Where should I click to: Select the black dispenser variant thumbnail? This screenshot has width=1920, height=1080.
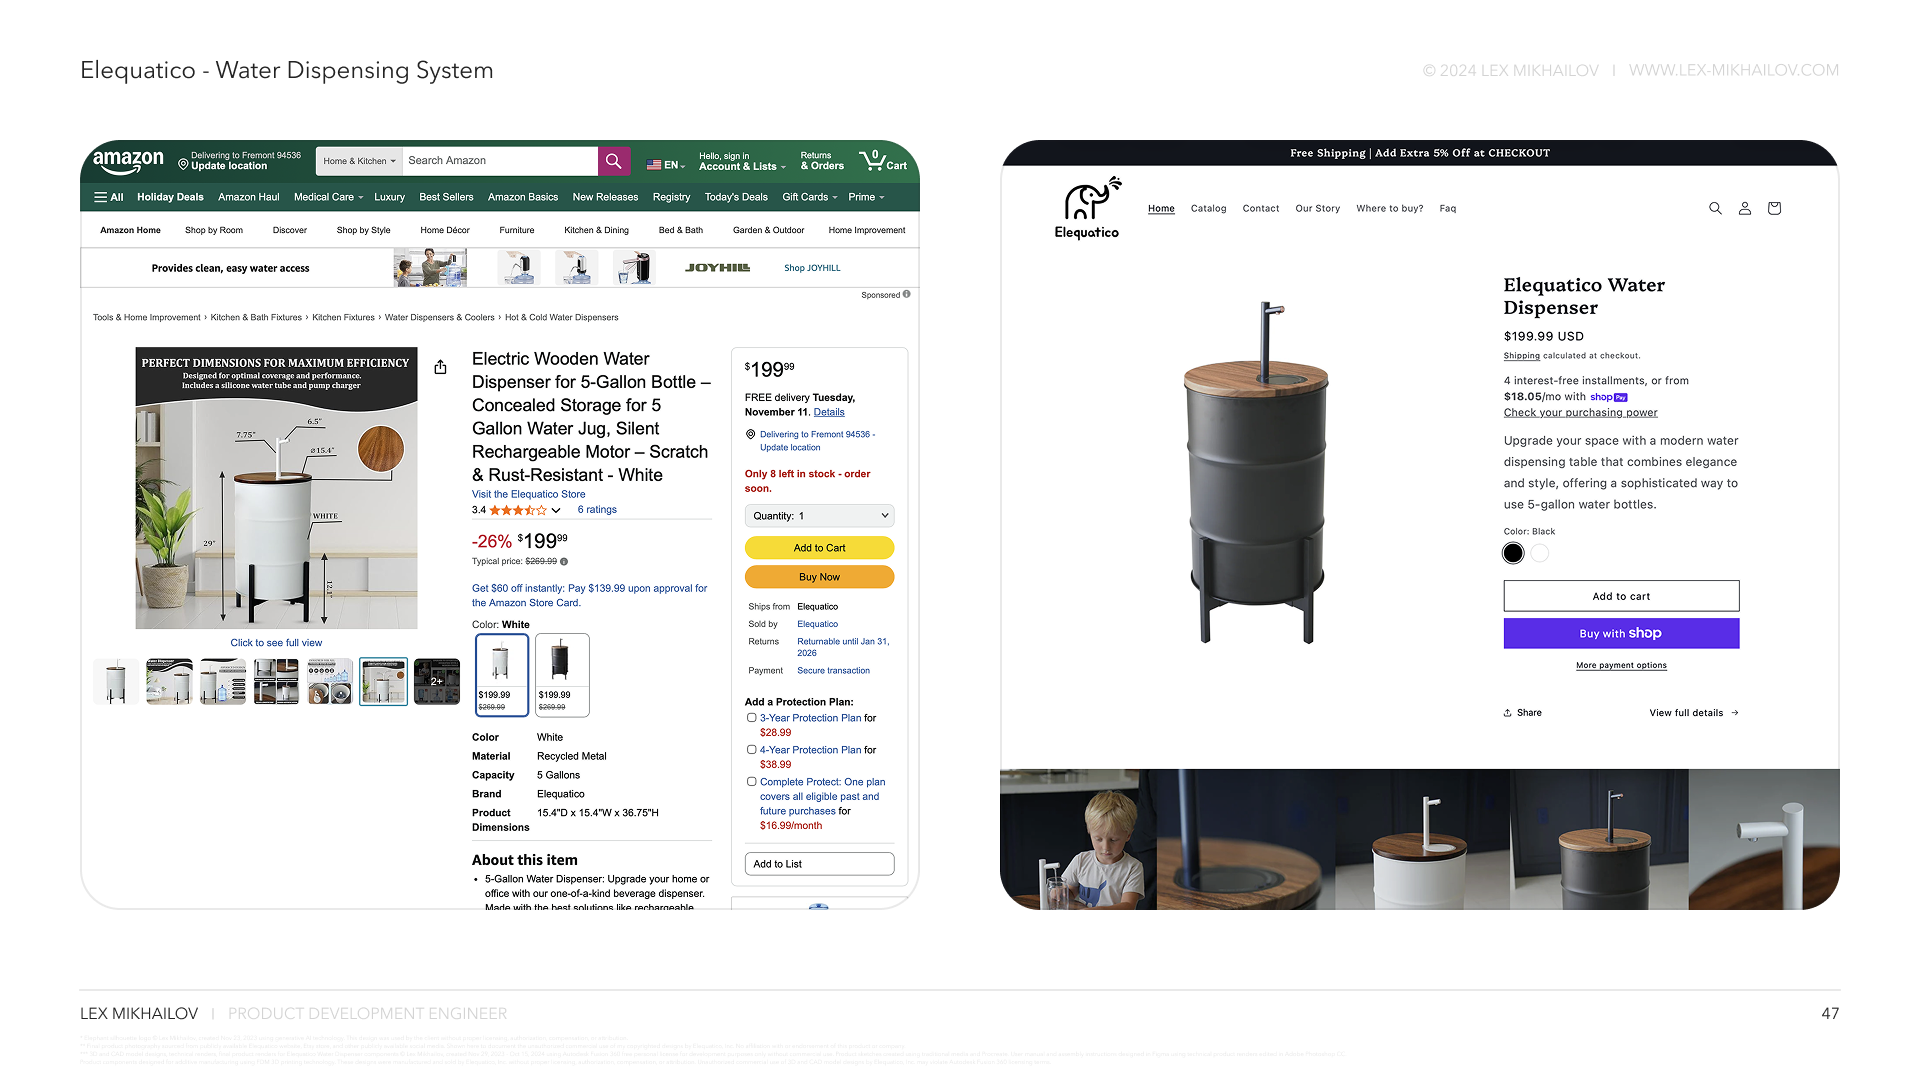562,675
